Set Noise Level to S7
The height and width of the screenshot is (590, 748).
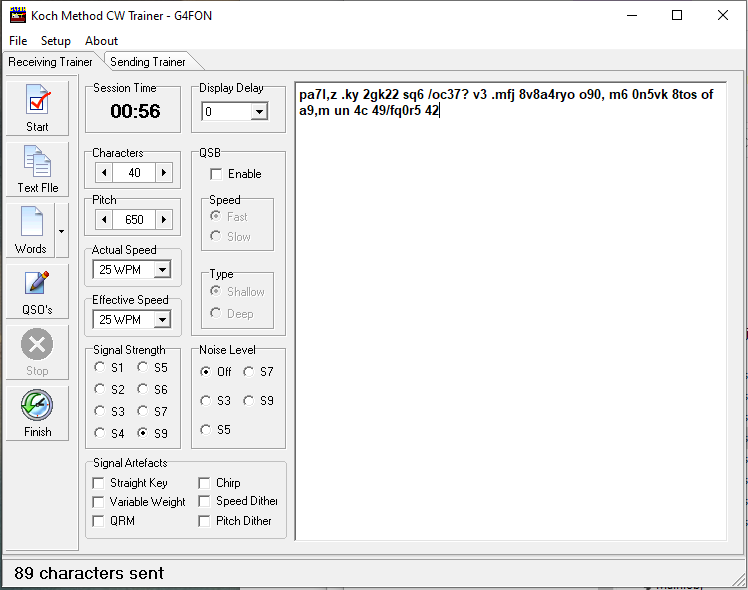[248, 372]
